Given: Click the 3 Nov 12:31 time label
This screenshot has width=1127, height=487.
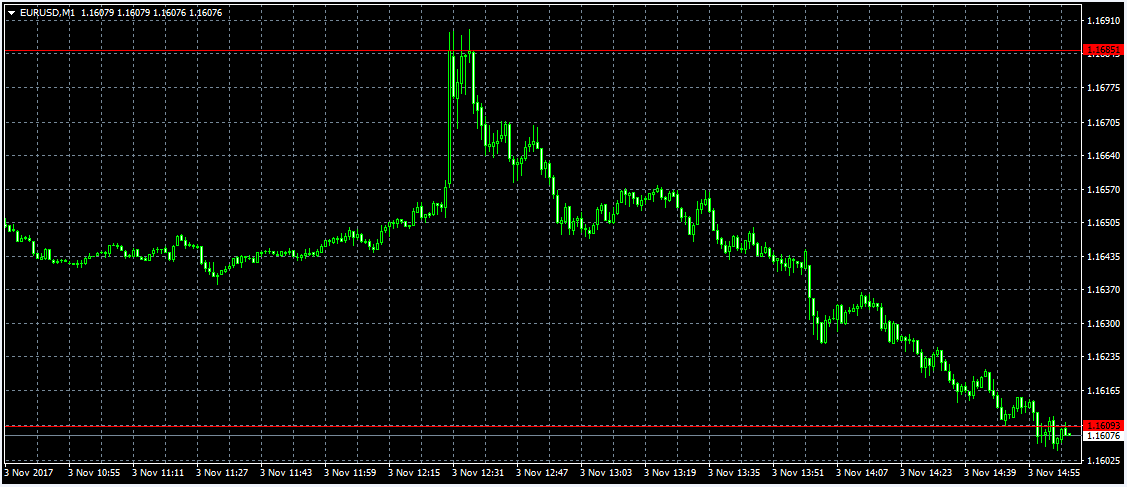Looking at the screenshot, I should coord(479,471).
